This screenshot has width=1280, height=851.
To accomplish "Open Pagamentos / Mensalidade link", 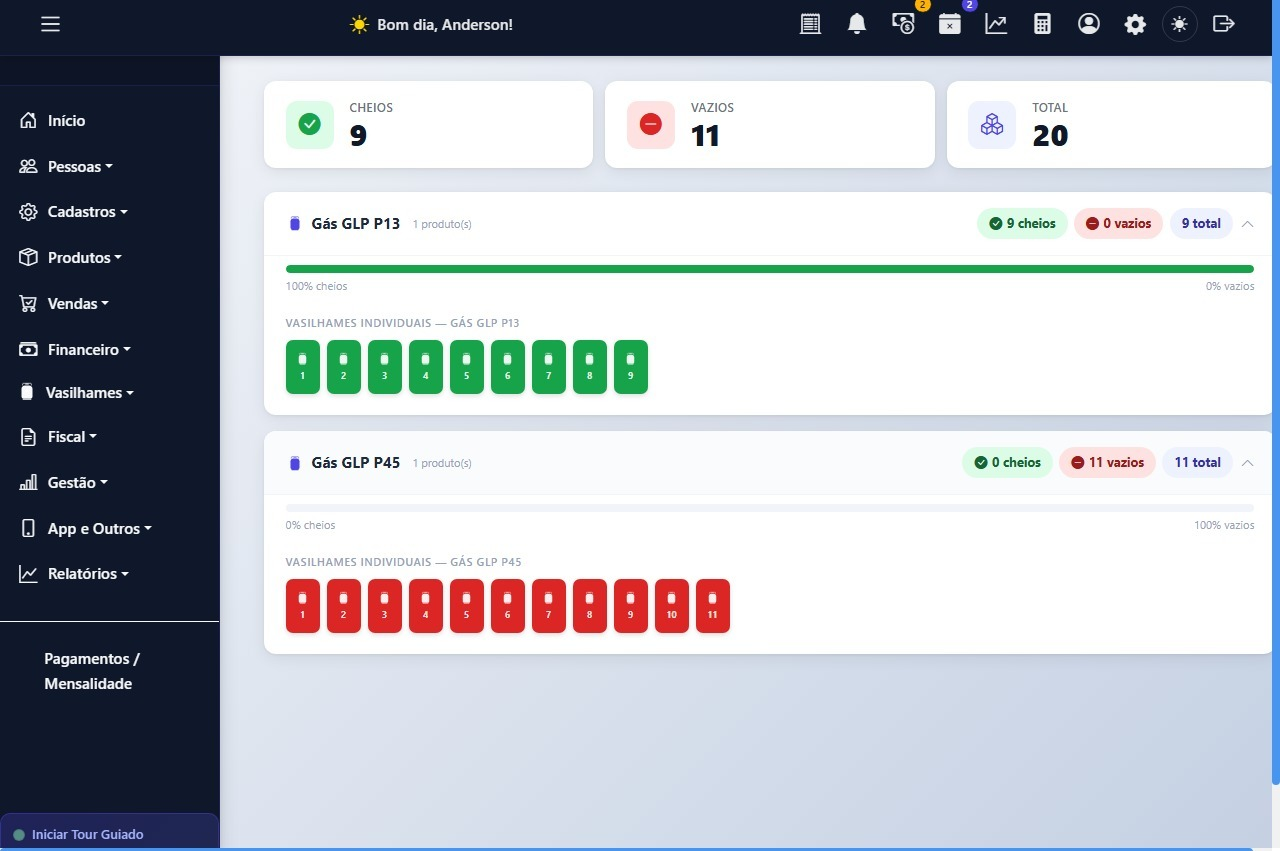I will (x=92, y=670).
